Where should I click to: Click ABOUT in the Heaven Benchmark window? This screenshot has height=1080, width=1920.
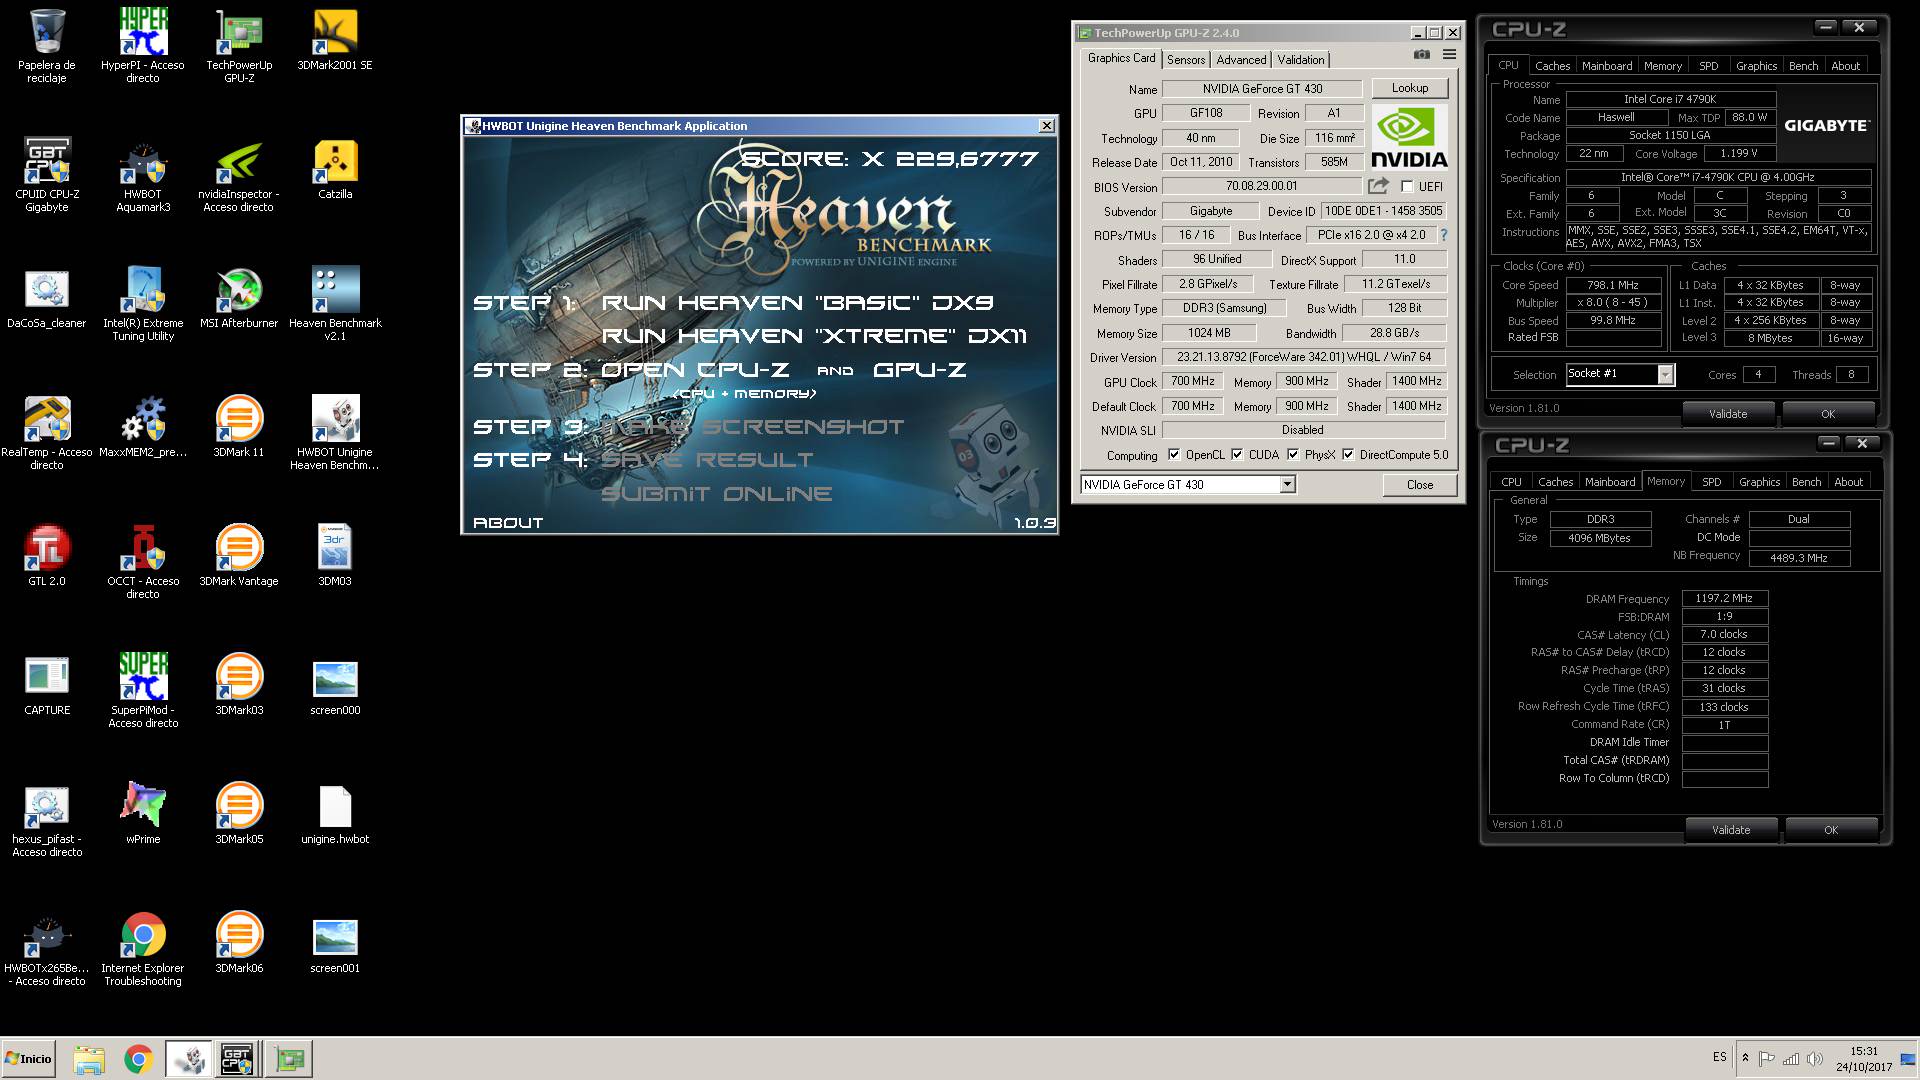508,523
